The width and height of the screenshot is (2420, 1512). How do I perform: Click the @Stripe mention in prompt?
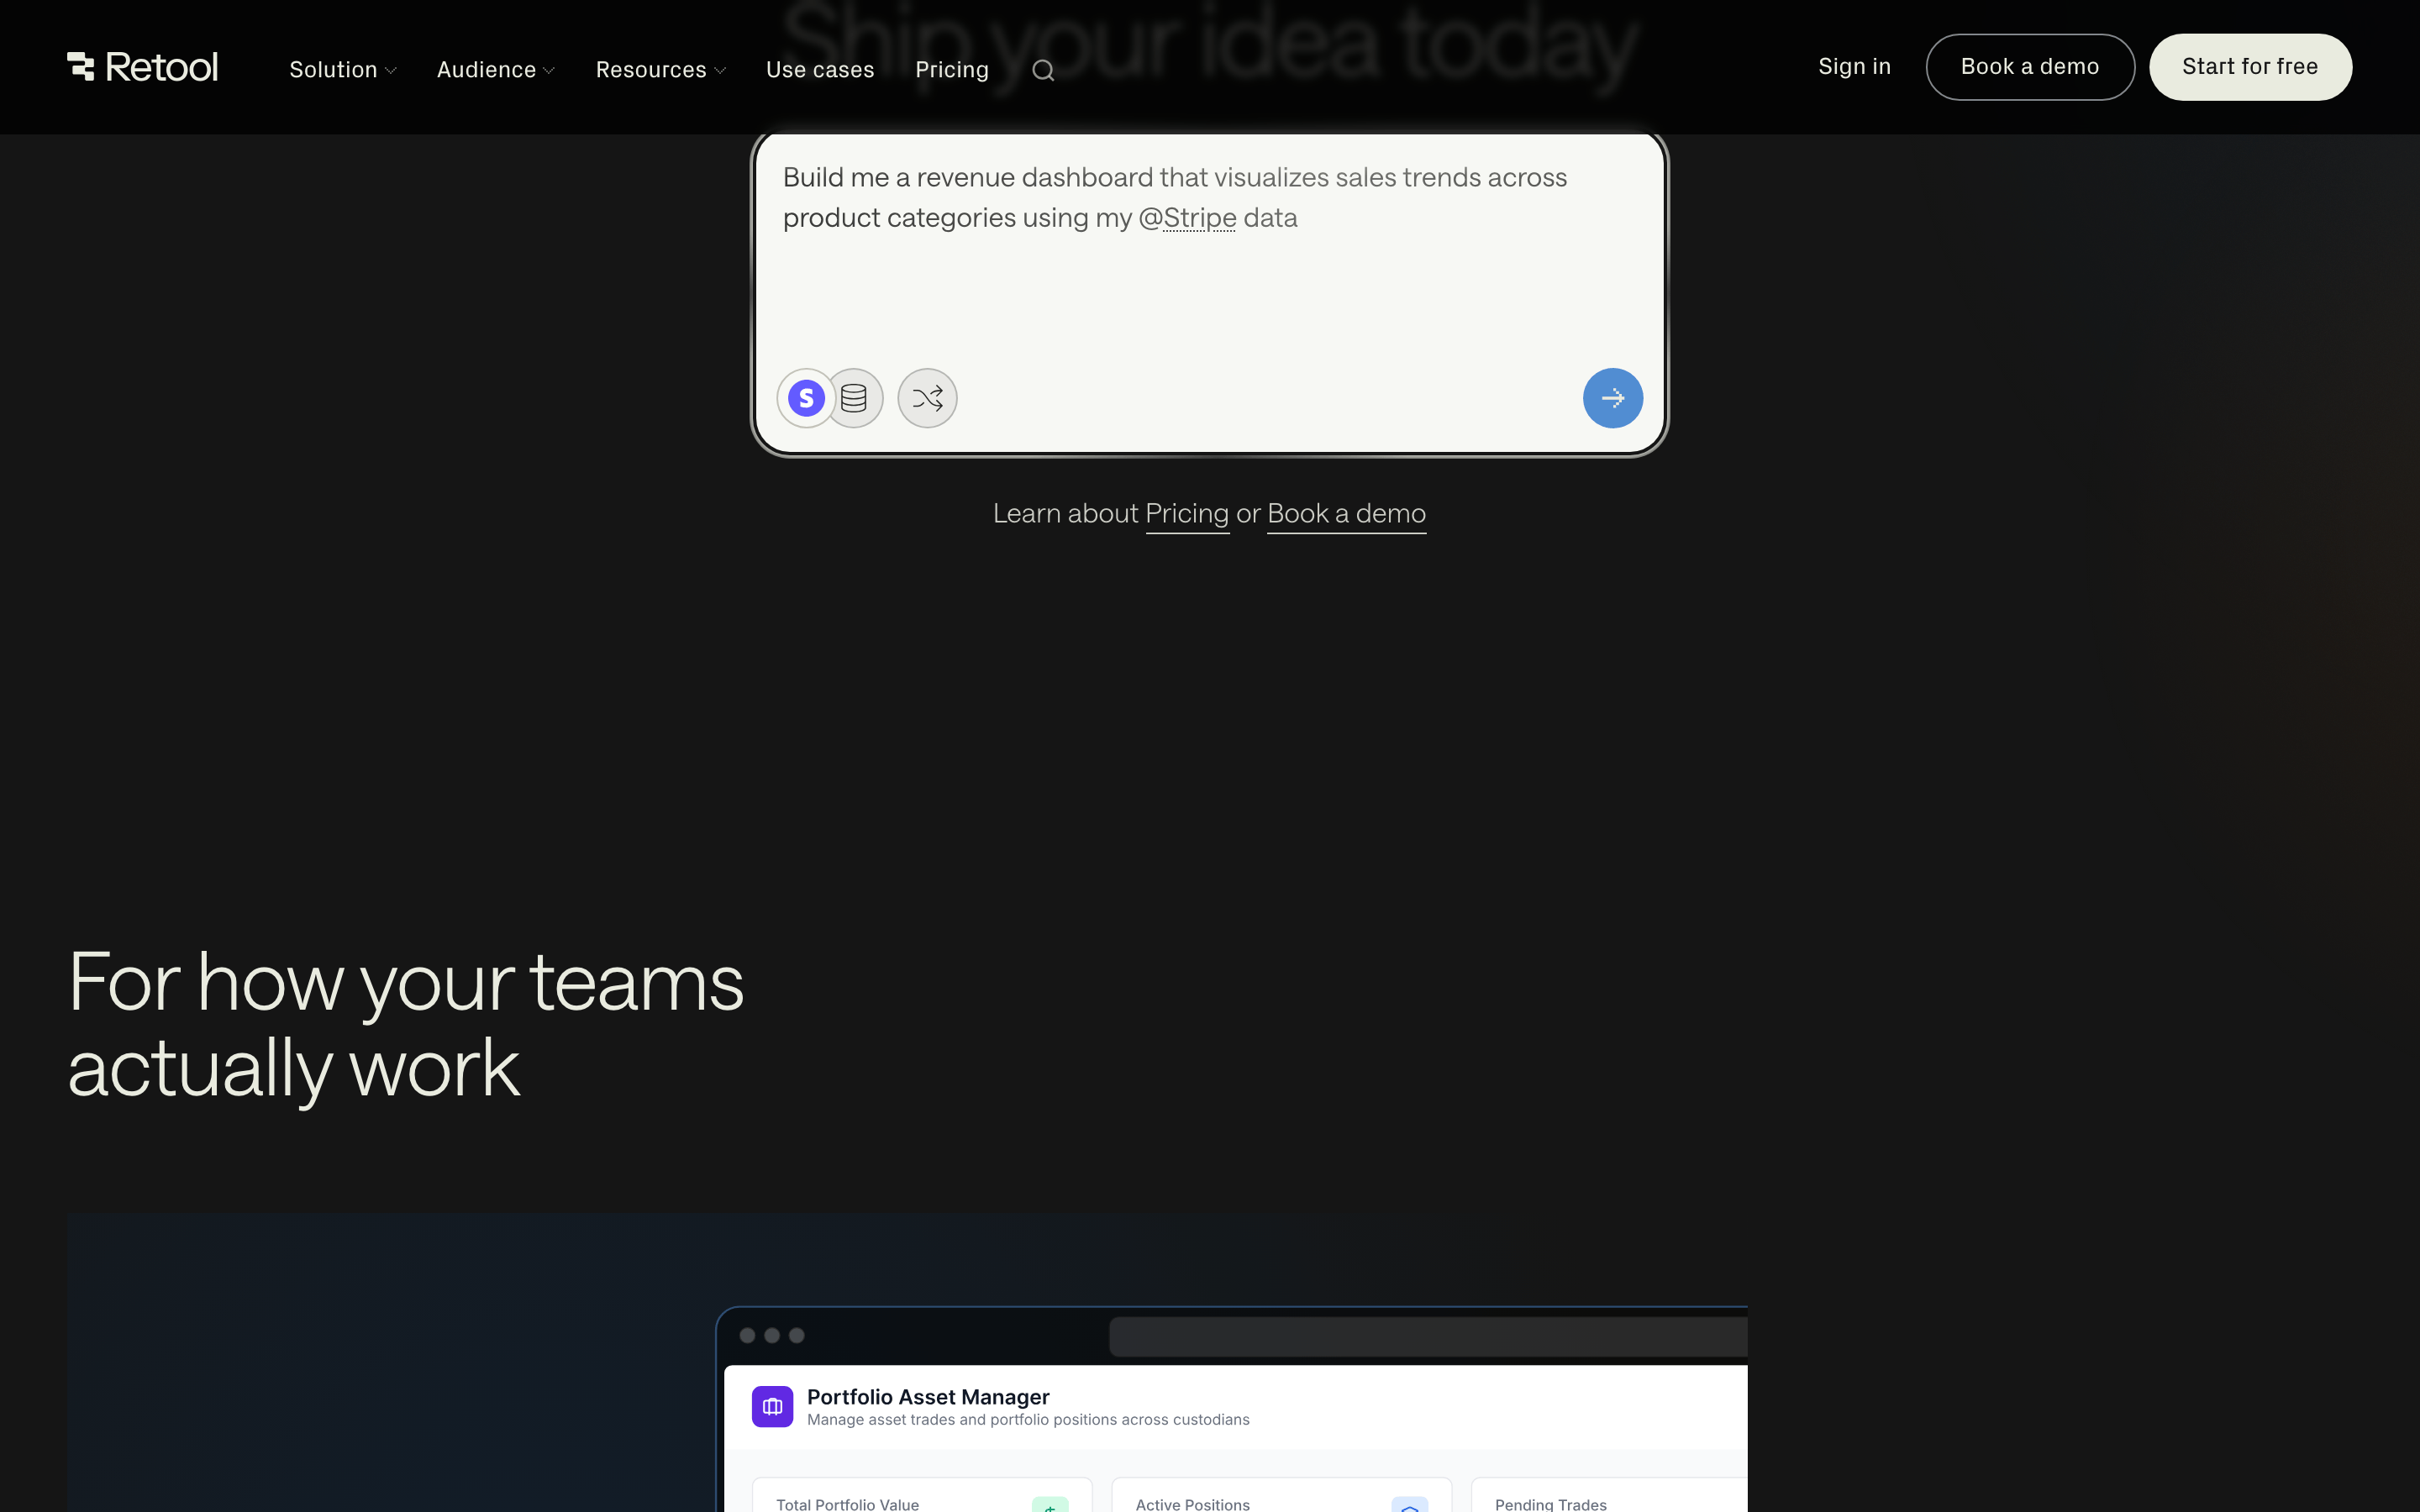click(x=1187, y=218)
